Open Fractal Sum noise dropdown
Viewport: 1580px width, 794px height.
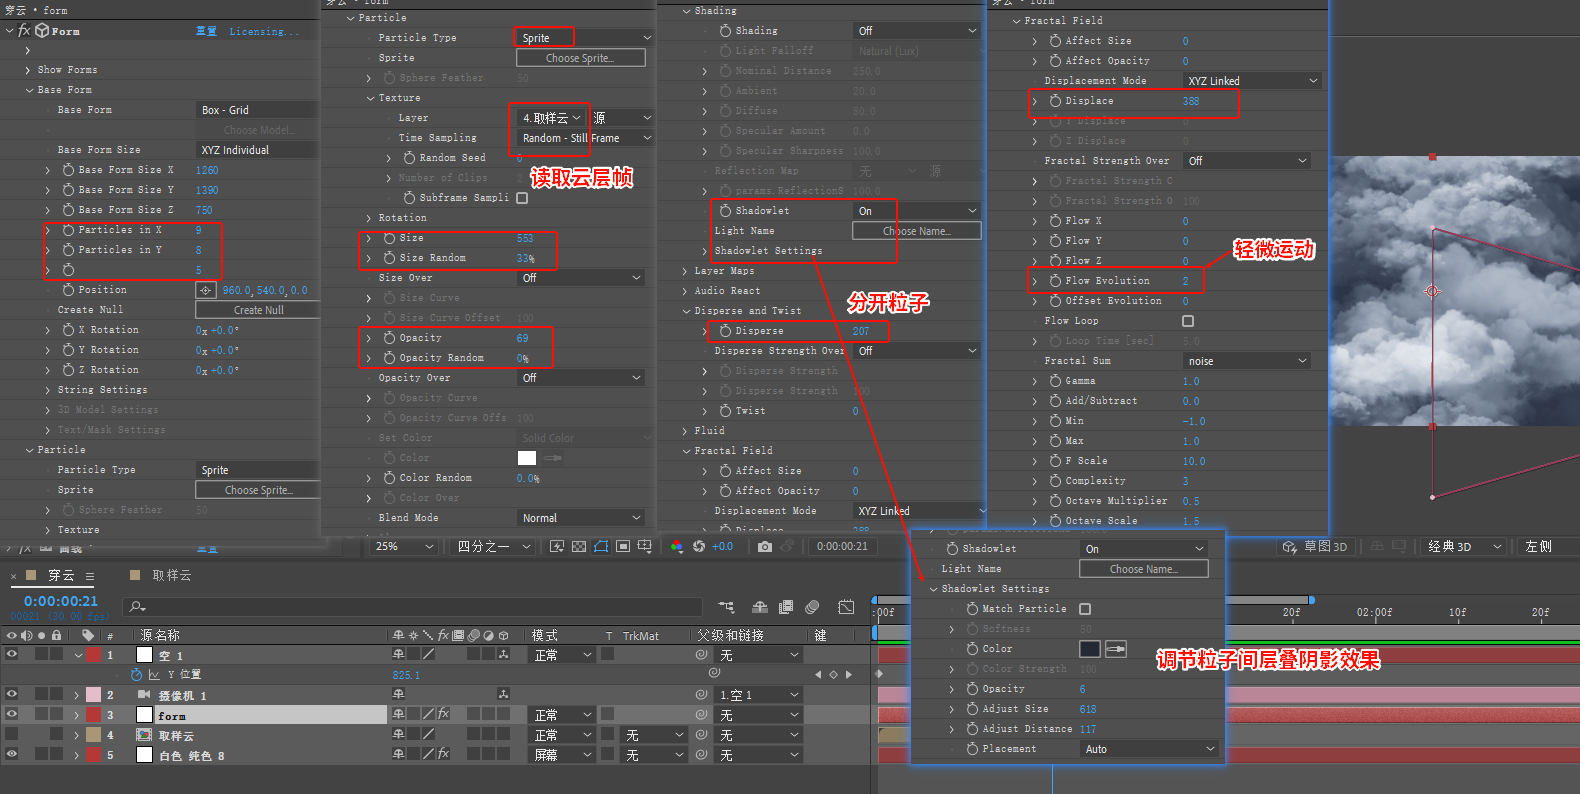click(x=1247, y=361)
